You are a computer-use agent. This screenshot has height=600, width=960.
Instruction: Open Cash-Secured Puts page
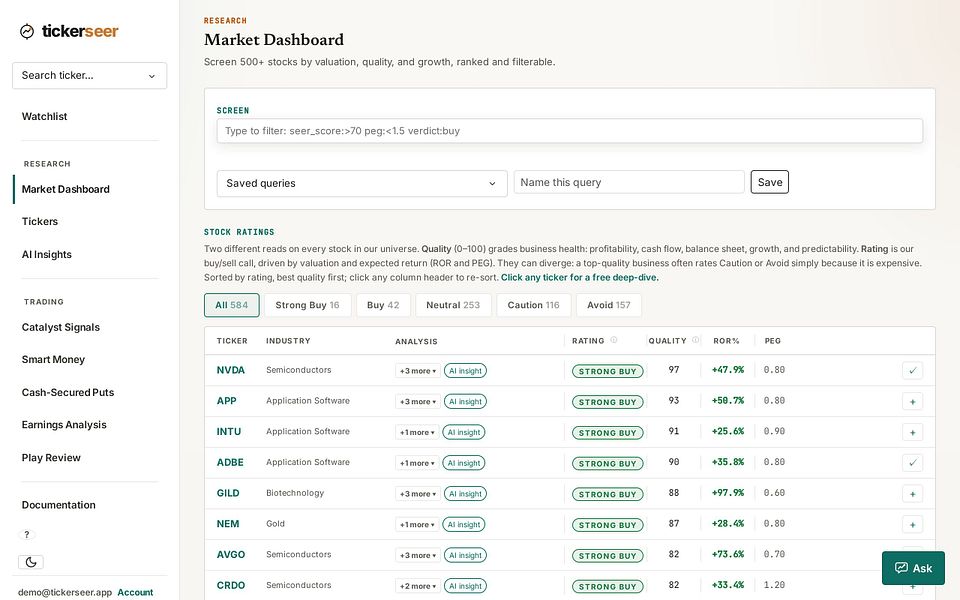pos(68,392)
